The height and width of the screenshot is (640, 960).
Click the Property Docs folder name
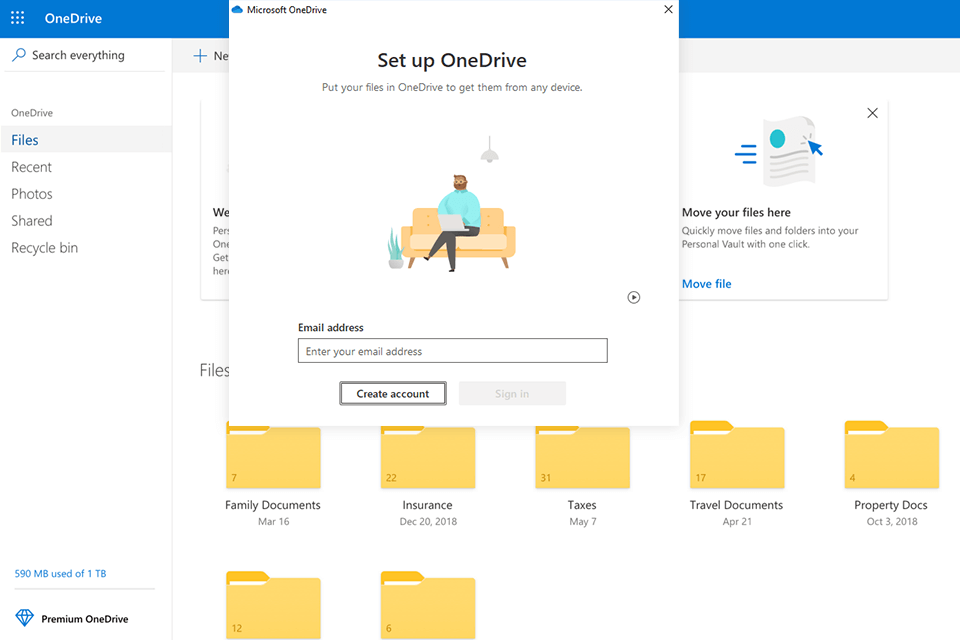891,505
